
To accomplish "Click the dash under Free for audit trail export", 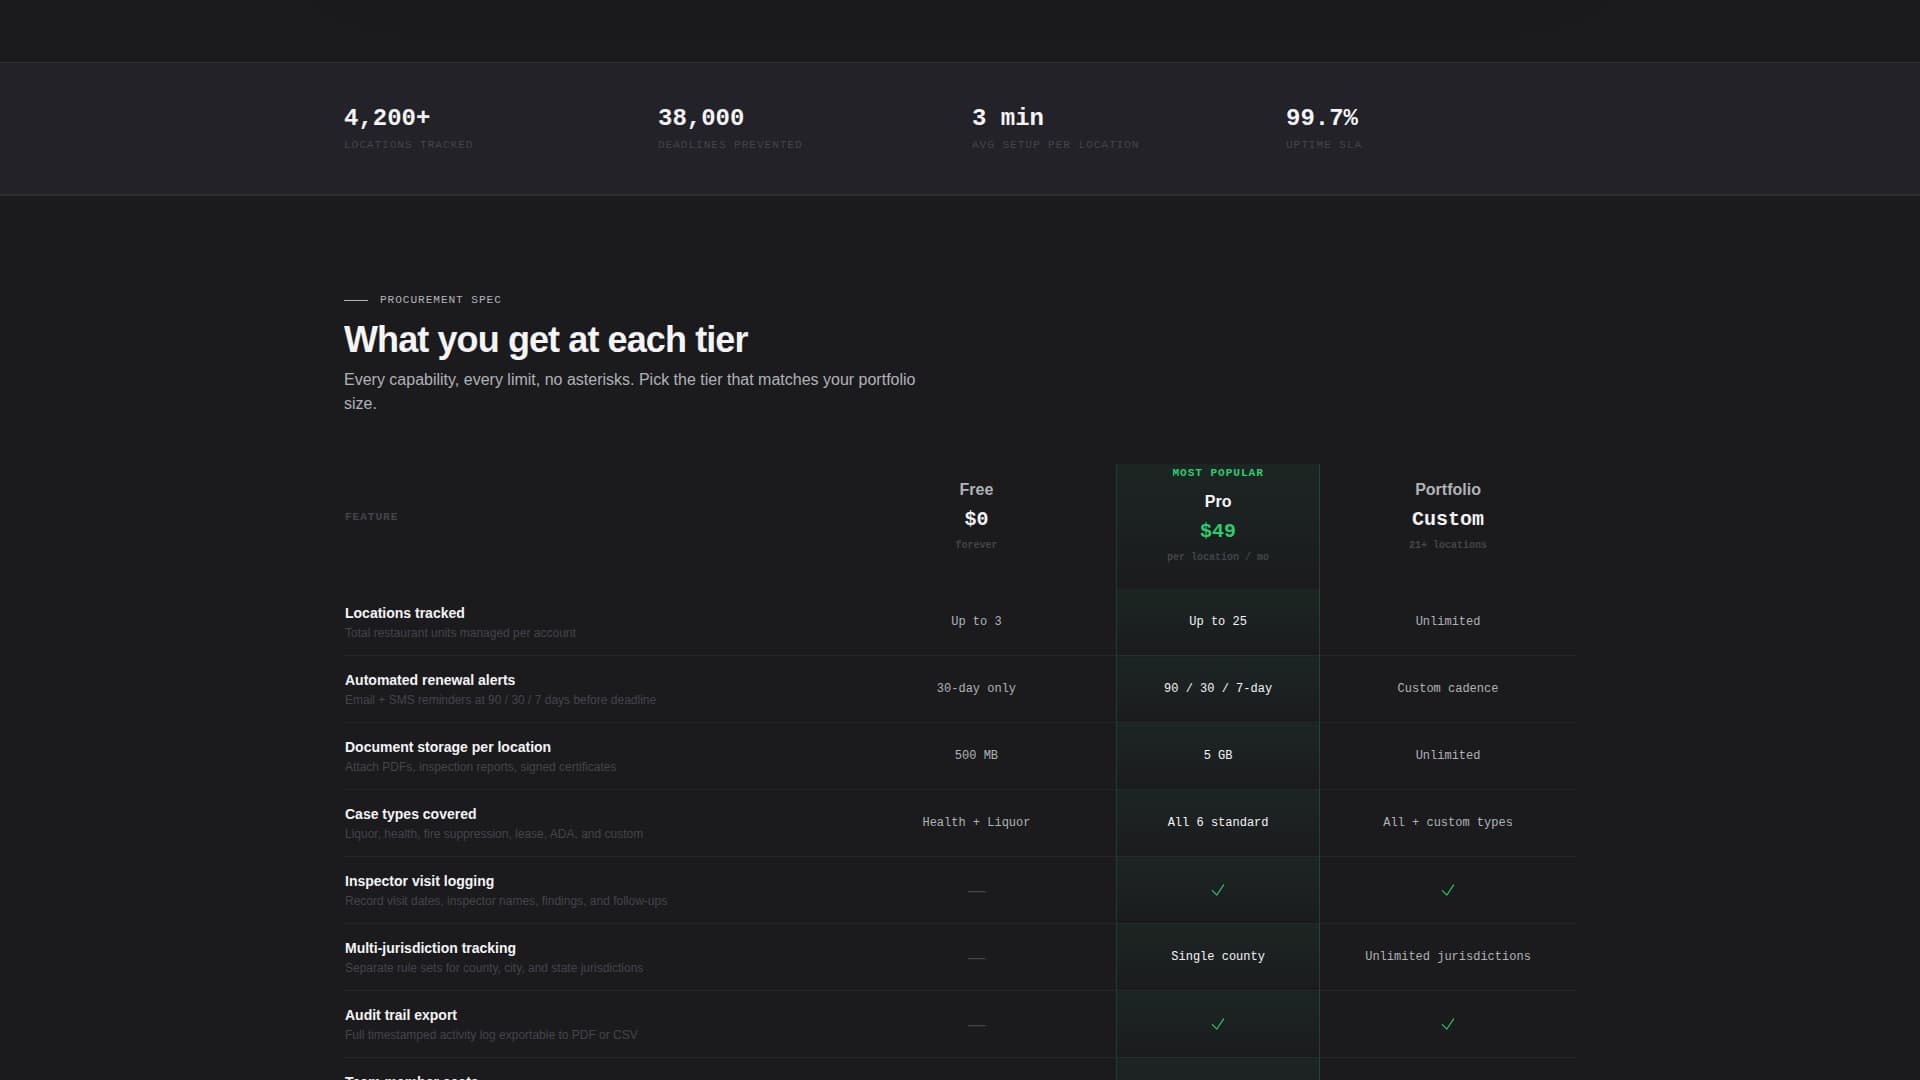I will (976, 1024).
